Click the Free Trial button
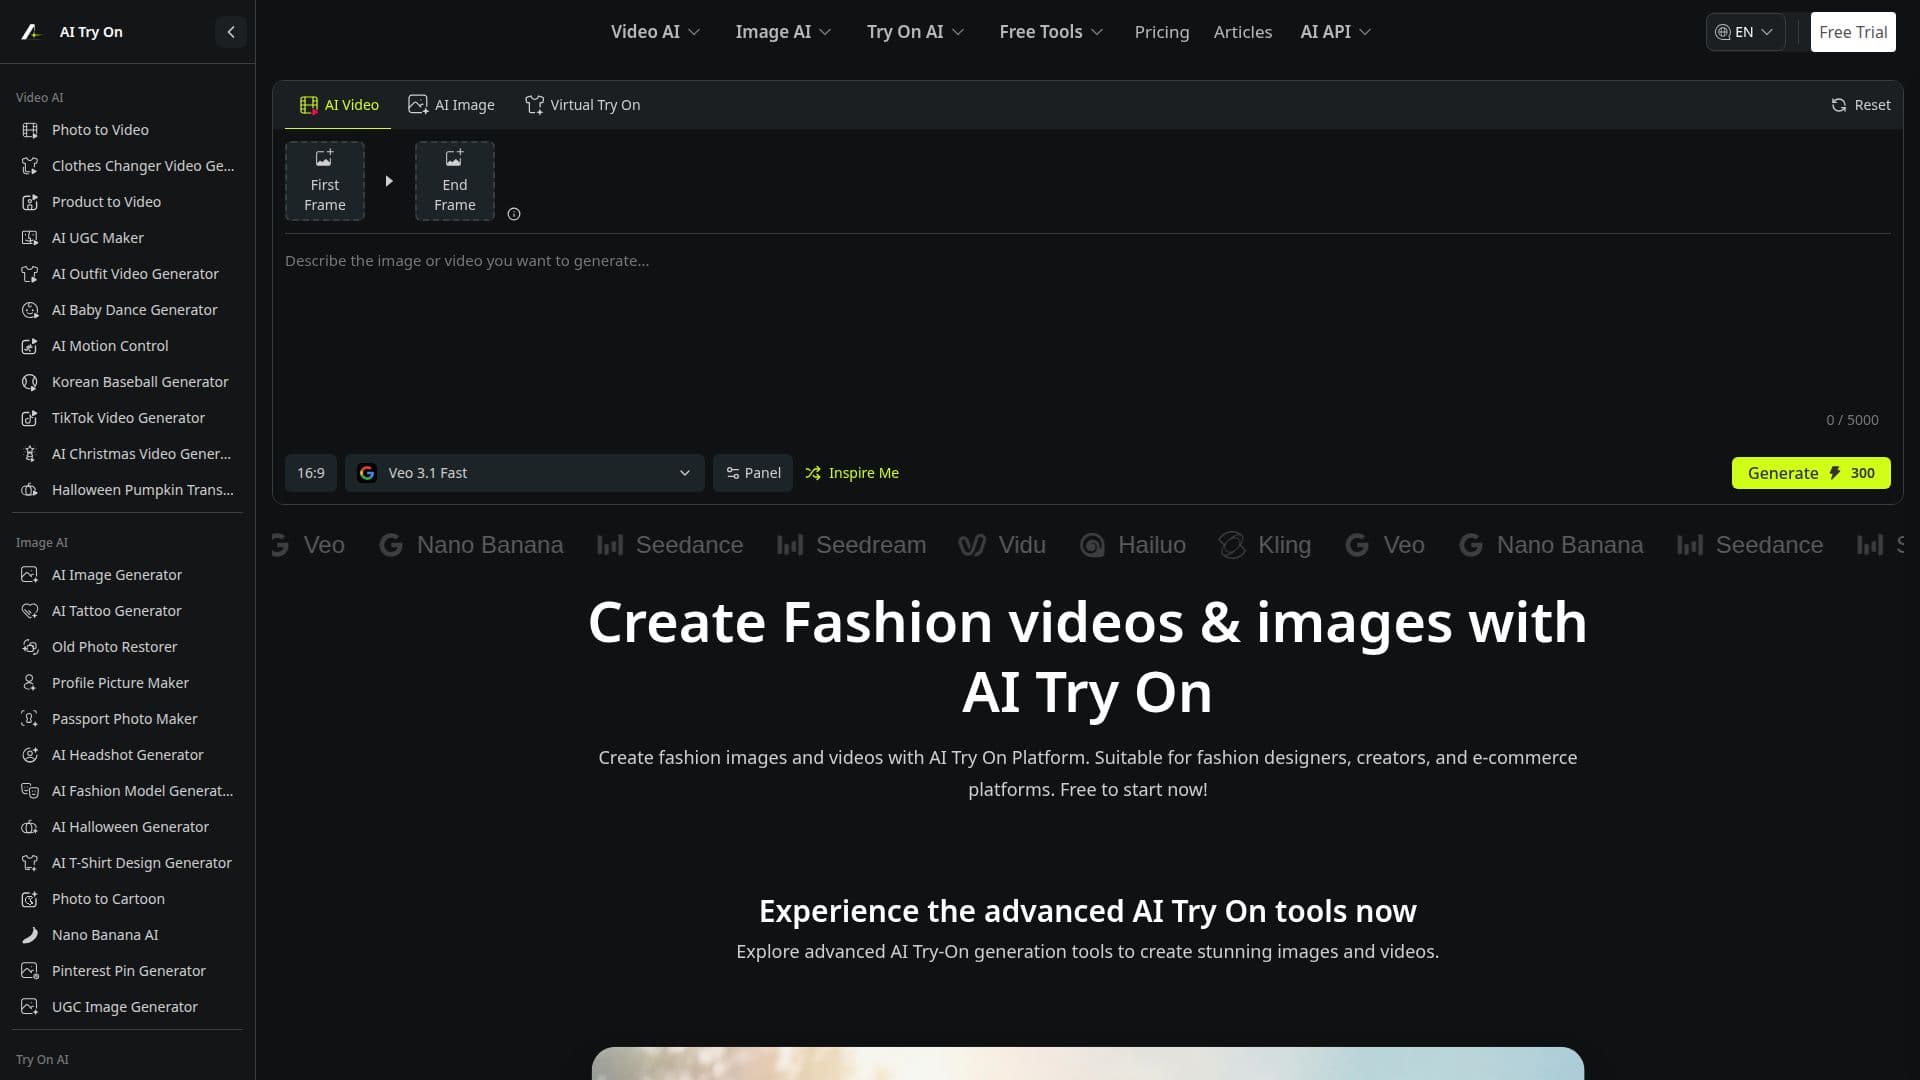Screen dimensions: 1920x1080 tap(1853, 32)
